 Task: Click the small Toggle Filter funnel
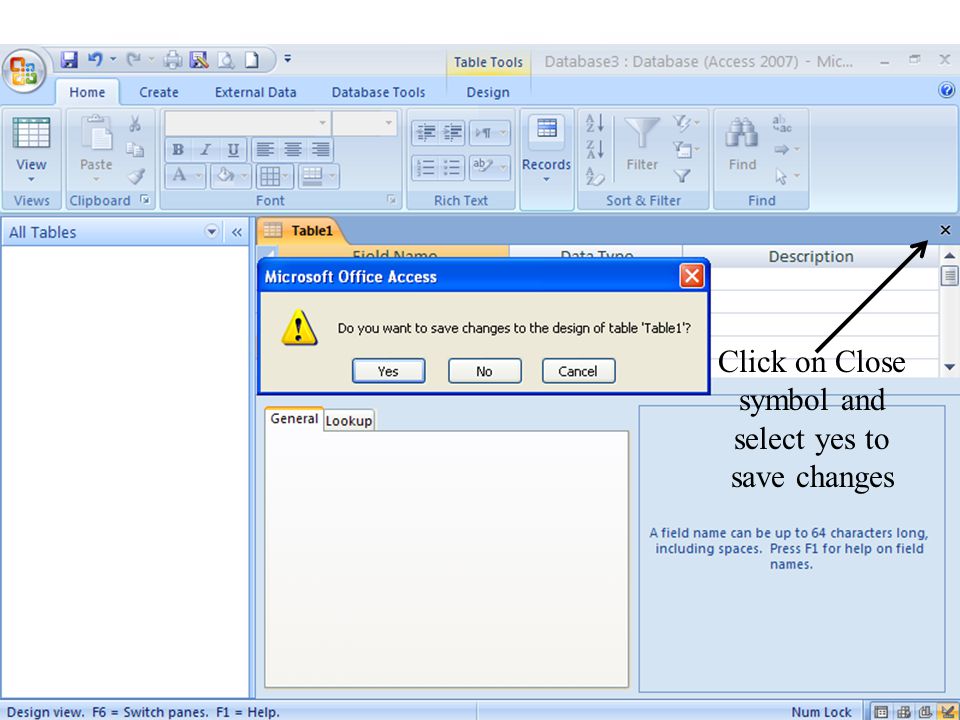click(x=682, y=176)
